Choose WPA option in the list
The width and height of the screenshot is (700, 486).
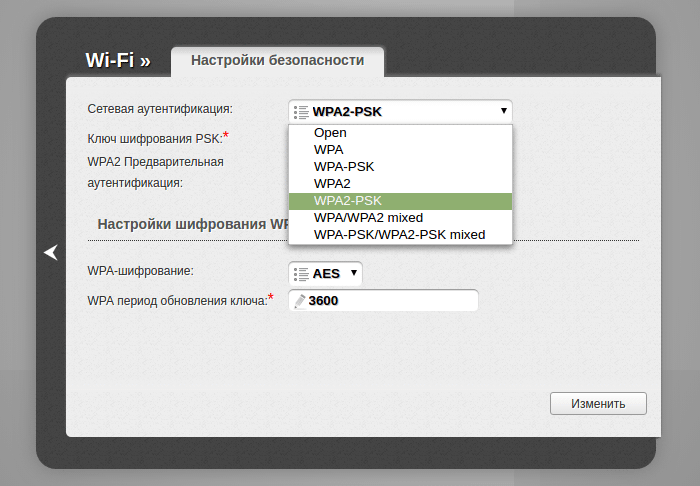pyautogui.click(x=400, y=150)
